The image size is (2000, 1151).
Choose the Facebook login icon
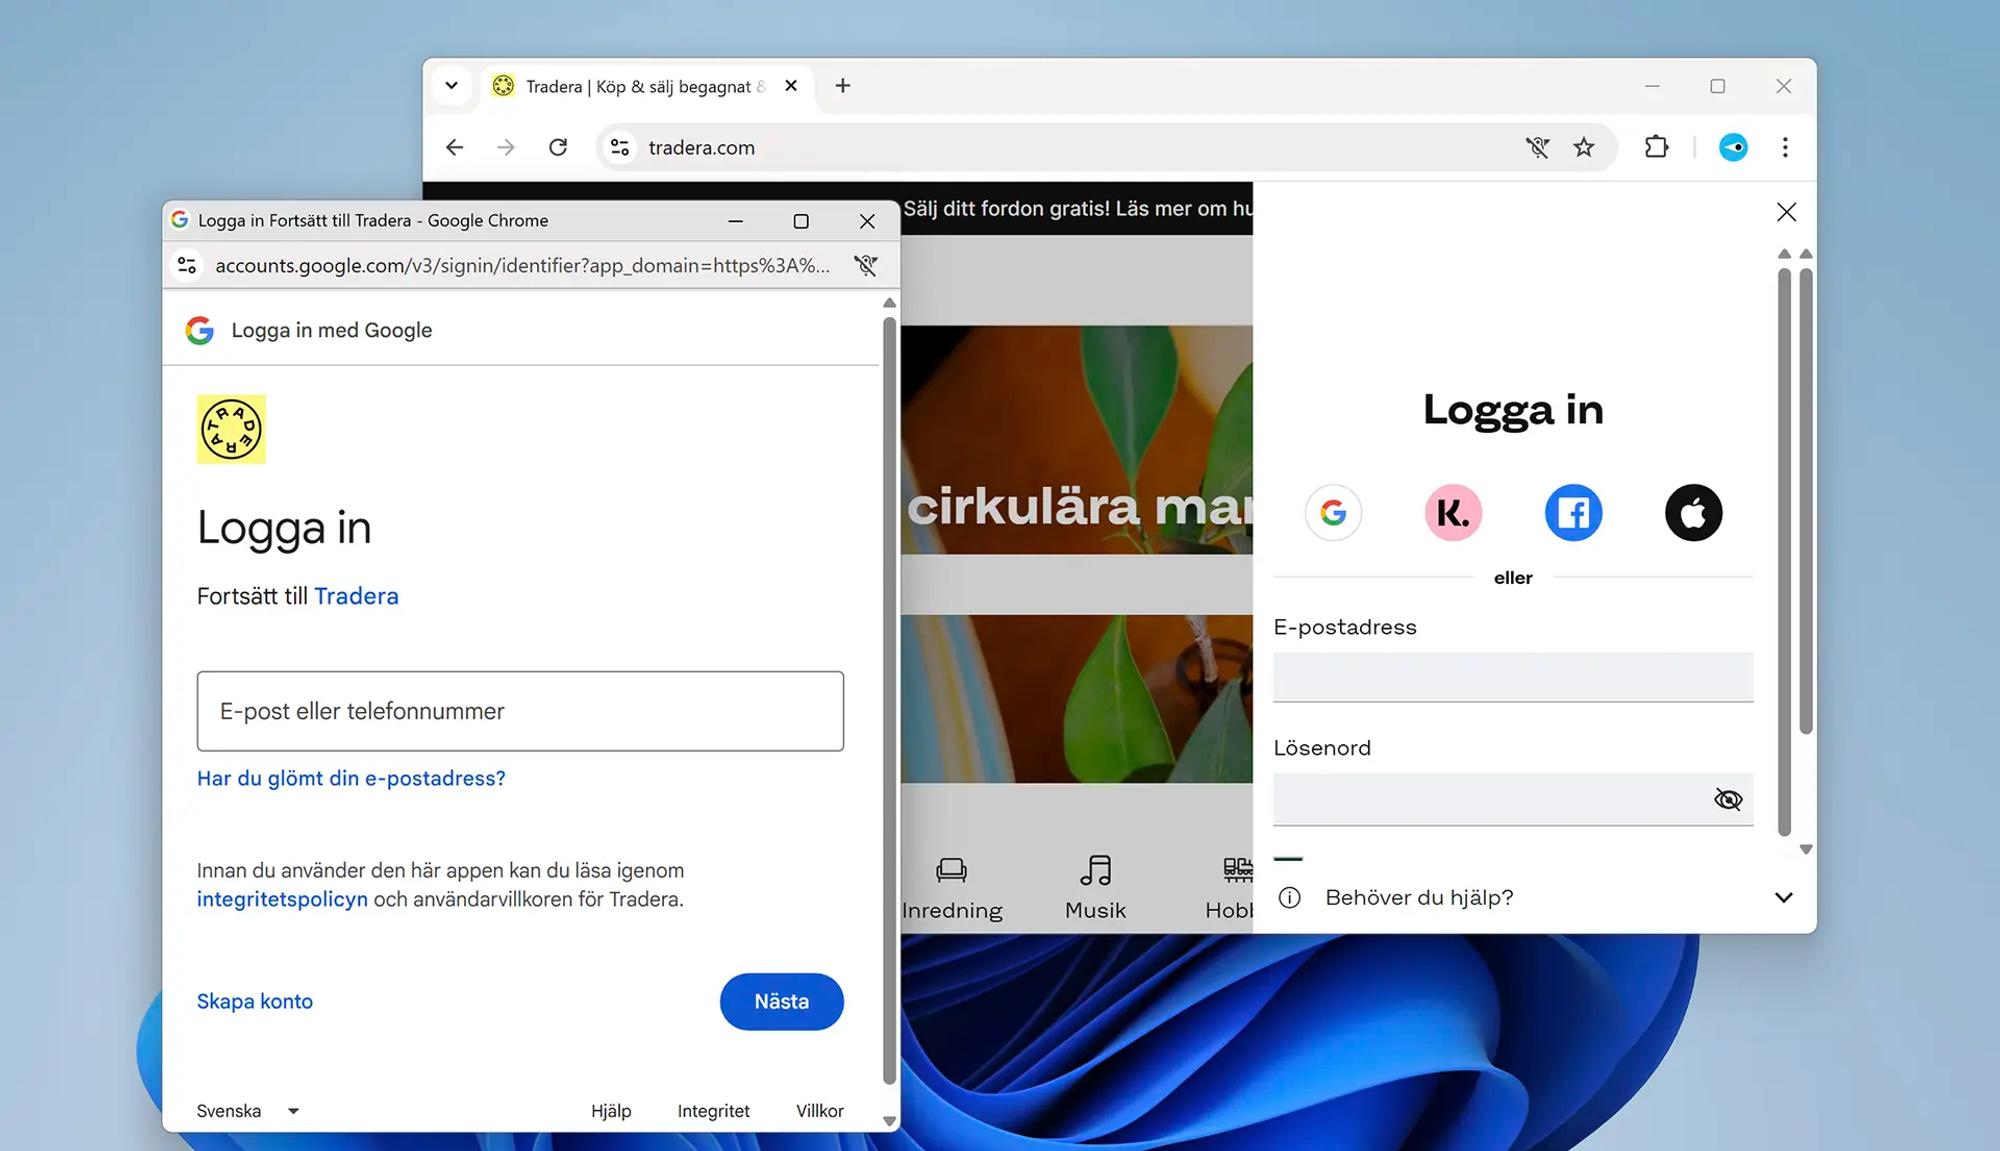[1573, 513]
